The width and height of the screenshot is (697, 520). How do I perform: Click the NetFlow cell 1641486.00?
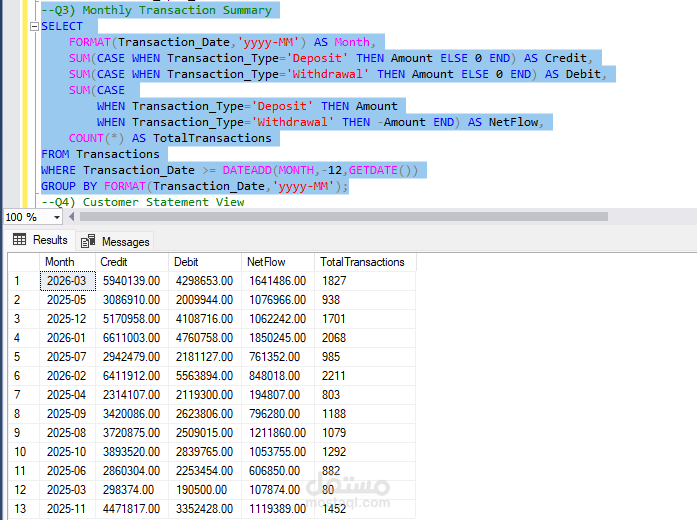[278, 281]
